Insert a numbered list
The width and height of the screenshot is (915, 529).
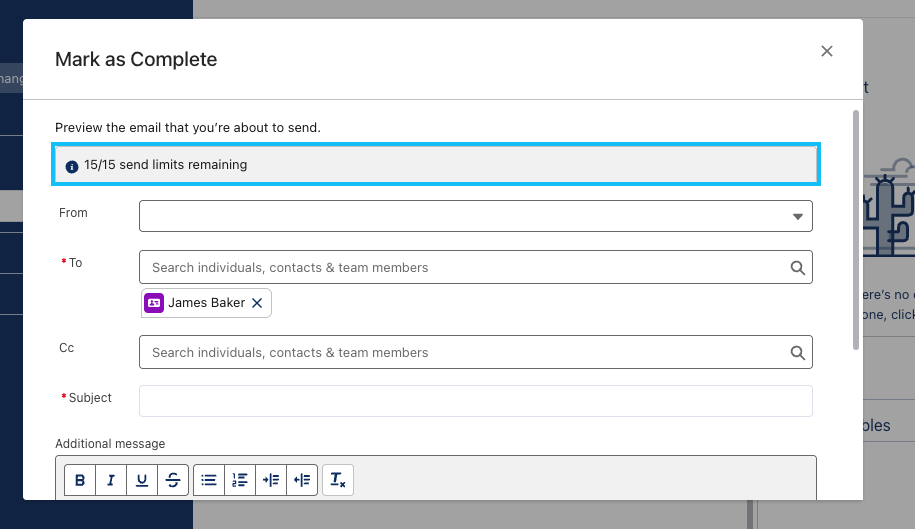tap(239, 480)
